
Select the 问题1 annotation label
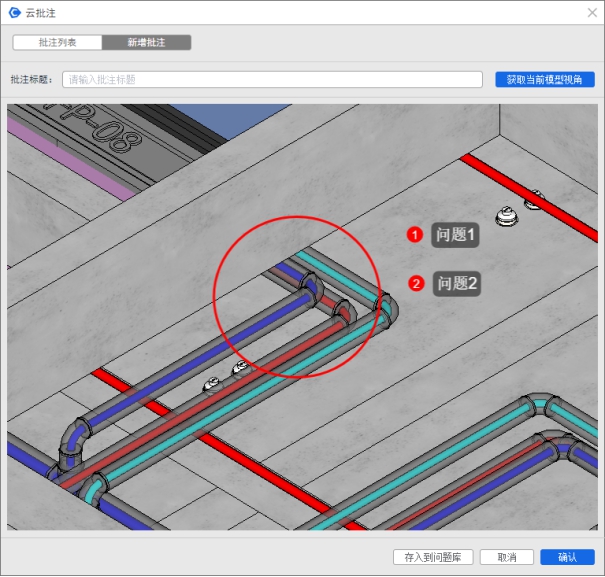pyautogui.click(x=456, y=235)
